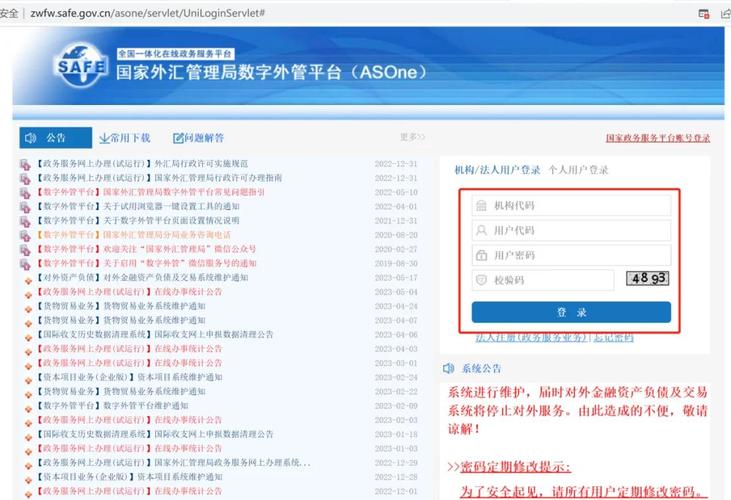The image size is (731, 500).
Task: Open notice 外汇局行政许可实施规范
Action: 201,164
